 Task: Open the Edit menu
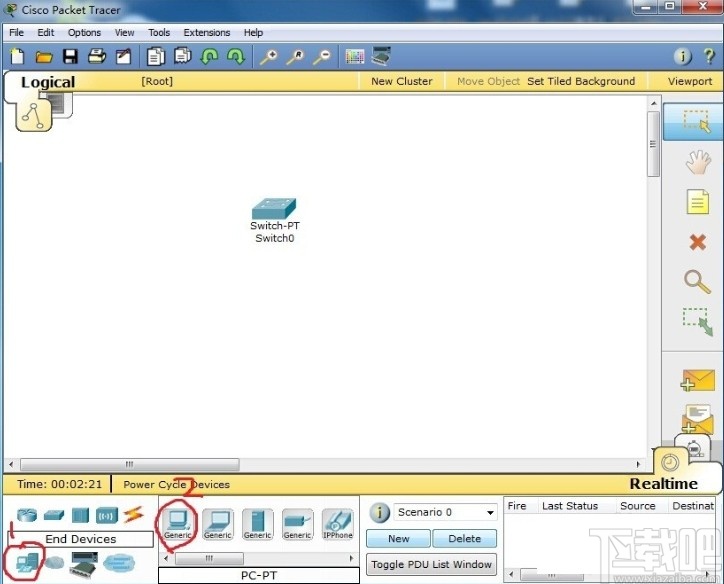point(45,33)
